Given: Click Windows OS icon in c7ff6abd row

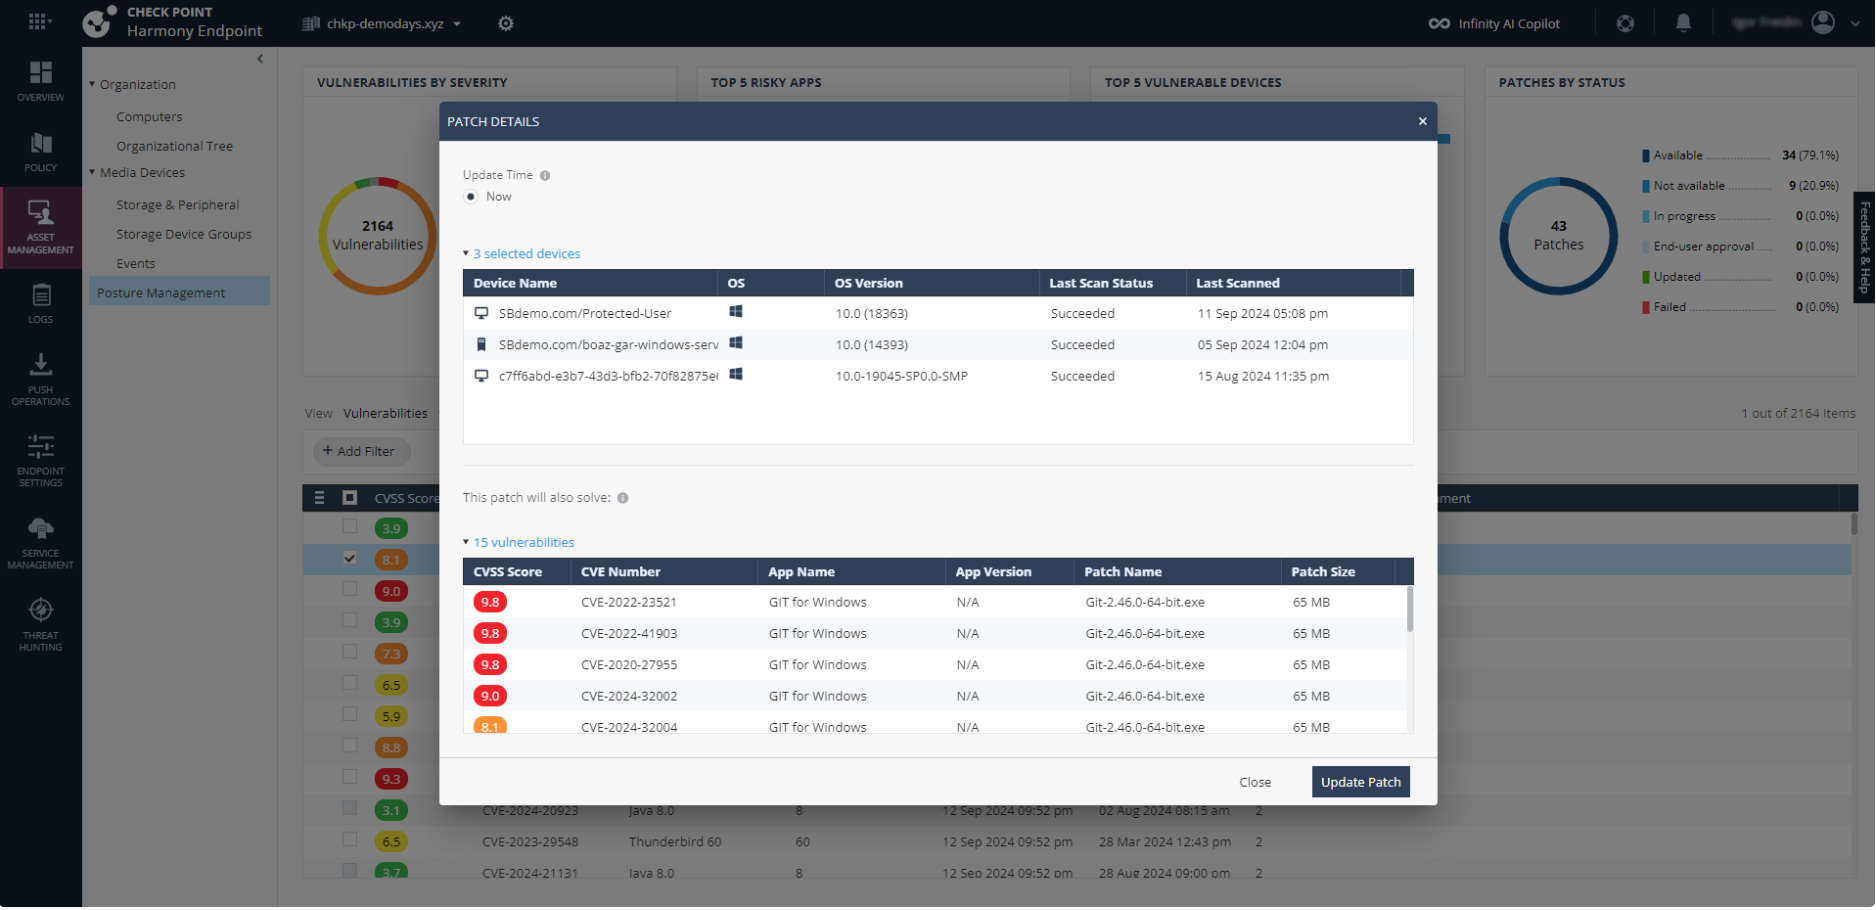Looking at the screenshot, I should pyautogui.click(x=736, y=374).
